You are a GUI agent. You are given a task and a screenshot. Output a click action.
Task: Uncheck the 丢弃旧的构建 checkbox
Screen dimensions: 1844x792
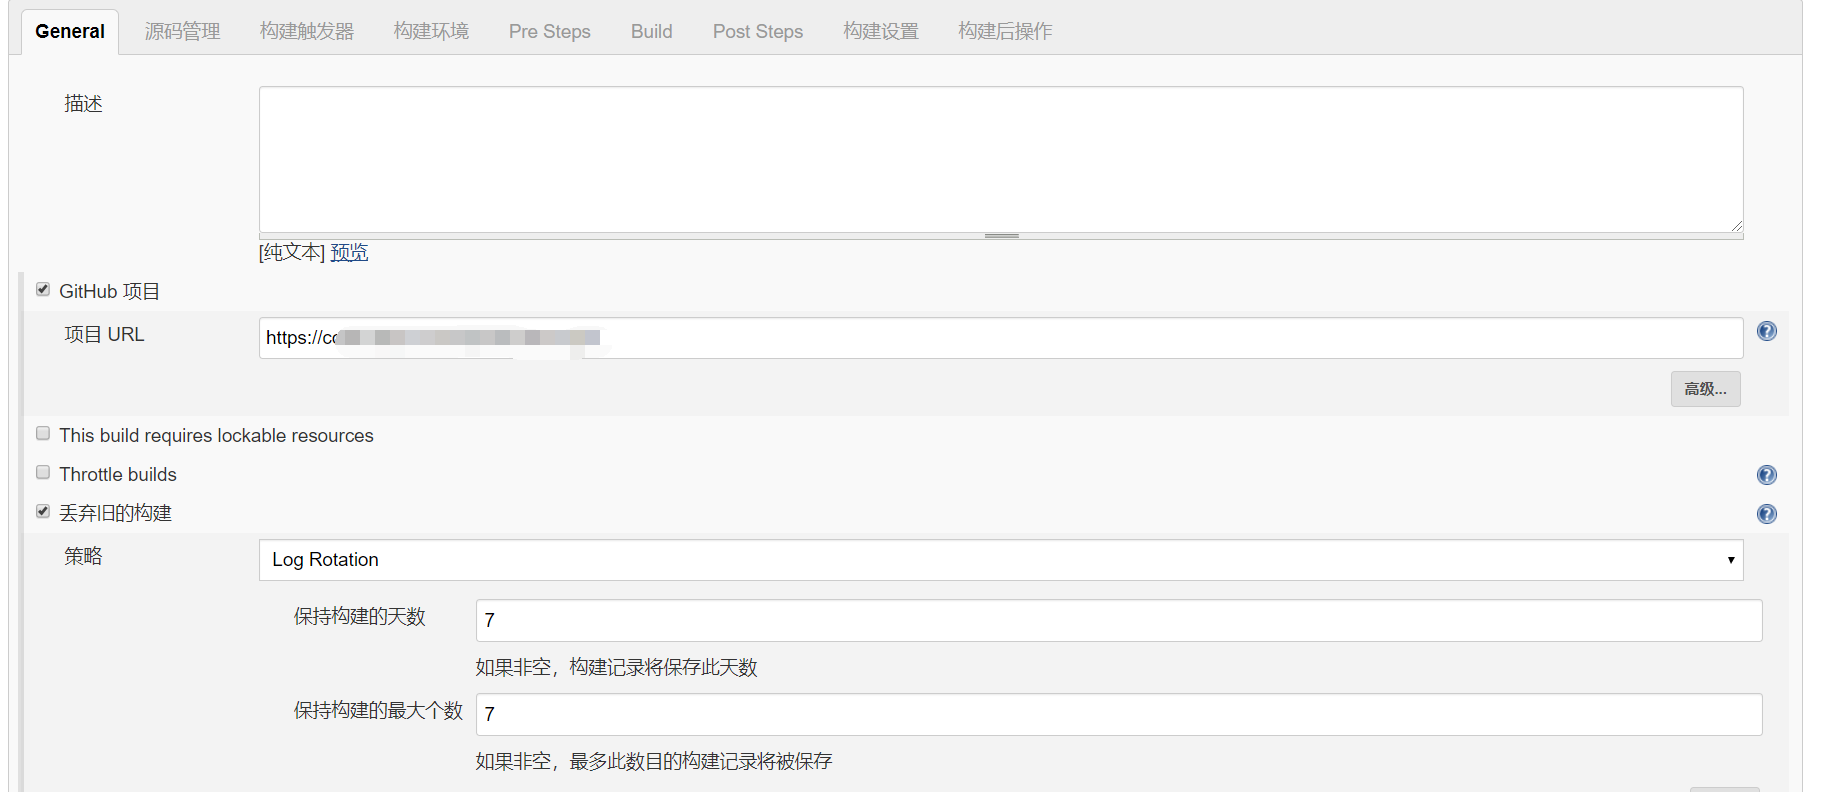pyautogui.click(x=43, y=511)
